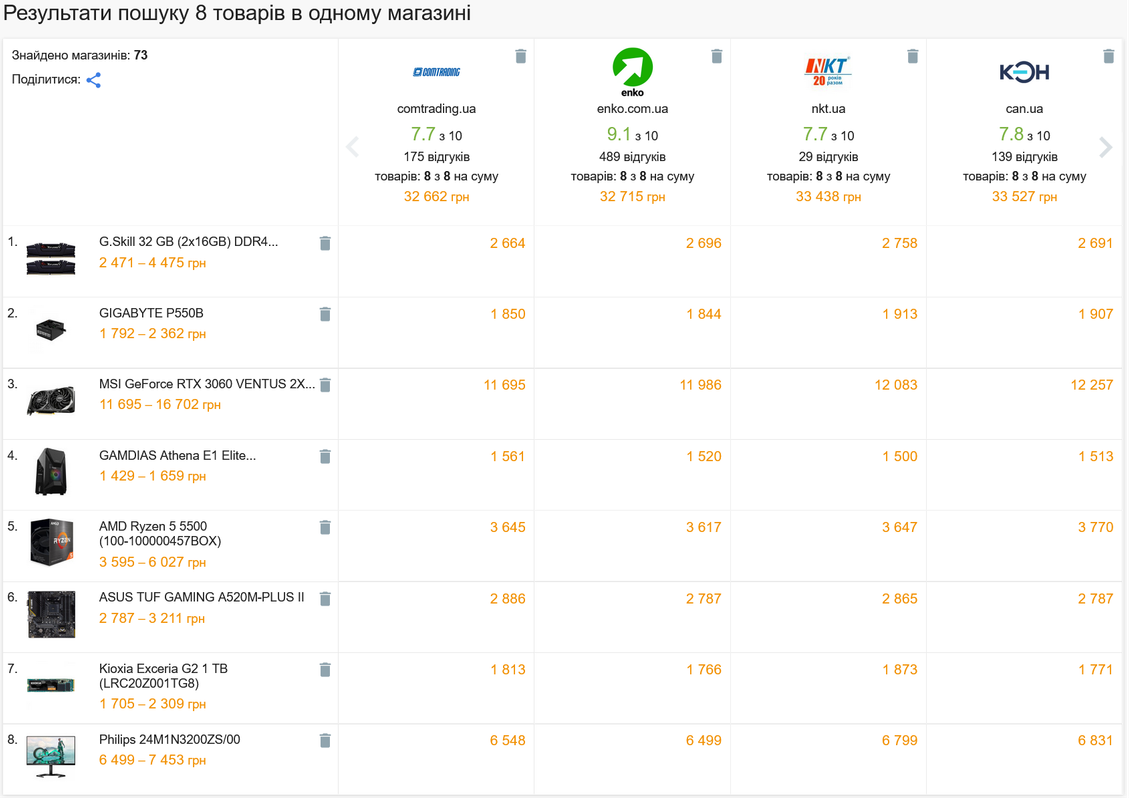Click the GIGABYTE P550B power supply thumbnail

[51, 330]
